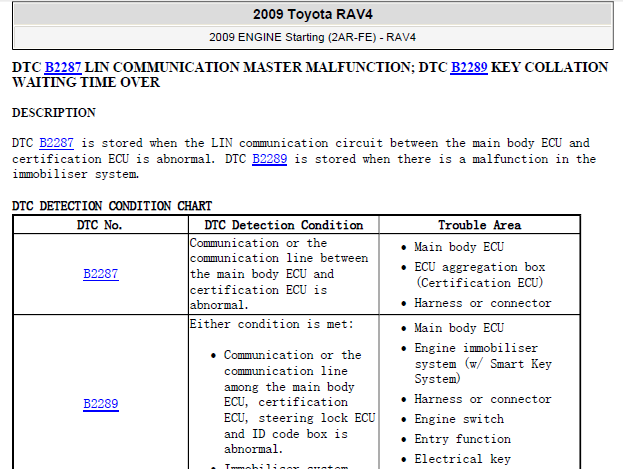Click the '2009 ENGINE Starting (2AR-FE) - RAV4' subtitle
Viewport: 623px width, 469px height.
coord(313,37)
